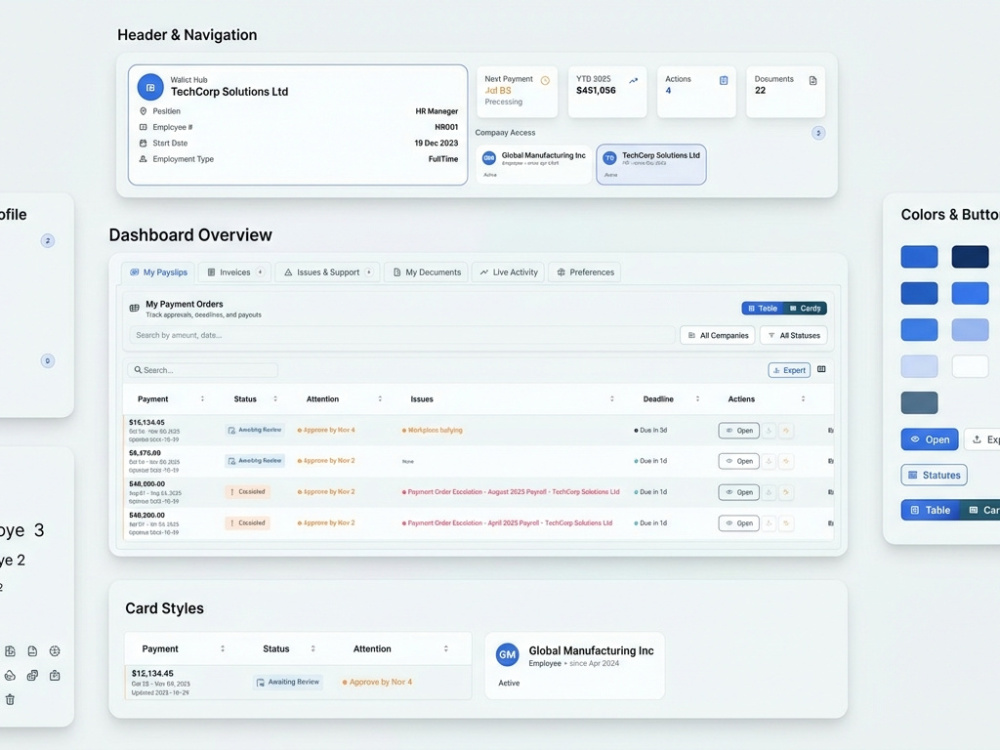Click the round globe icon in the left icon grid
Image resolution: width=1000 pixels, height=750 pixels.
pos(55,651)
